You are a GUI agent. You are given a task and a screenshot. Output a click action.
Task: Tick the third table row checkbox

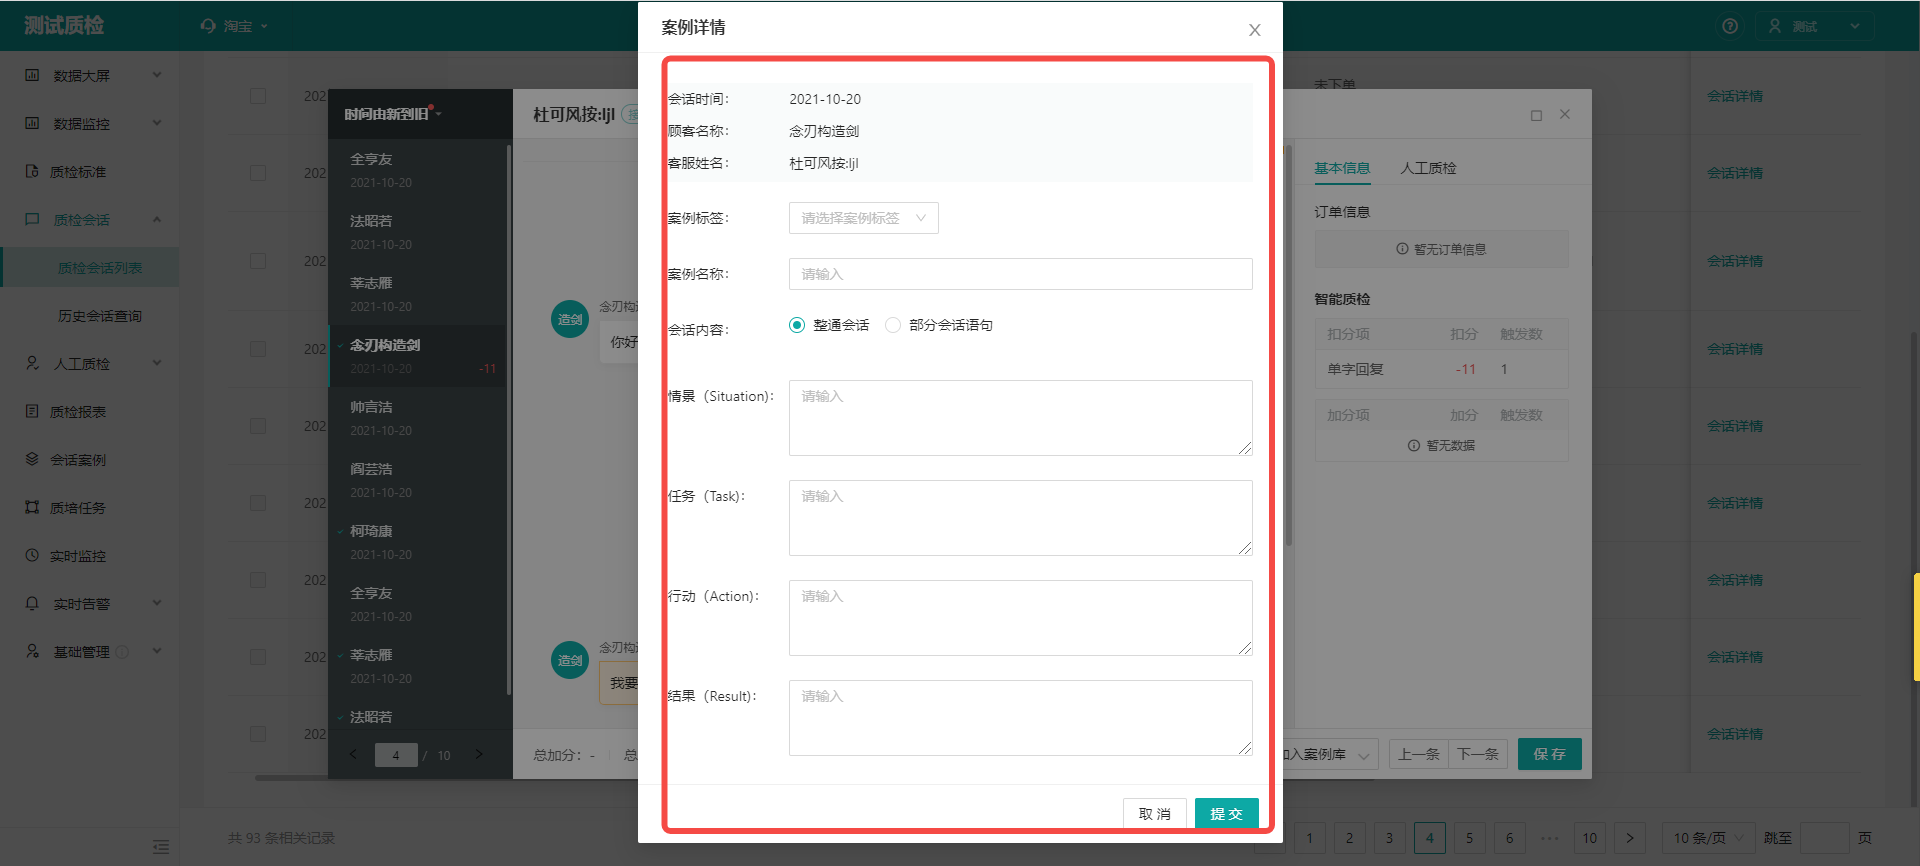[x=258, y=261]
